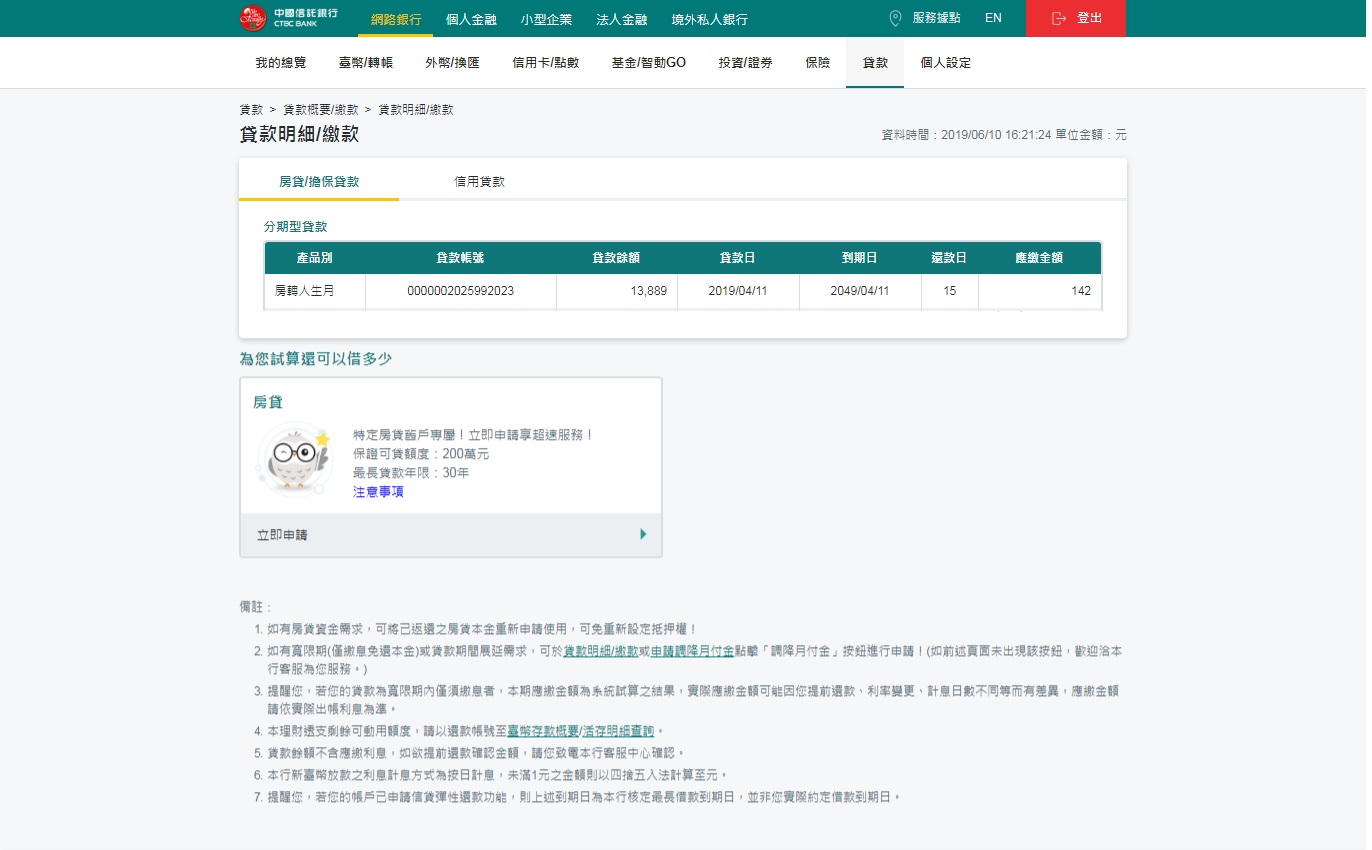This screenshot has width=1372, height=850.
Task: Click the 貸款餘額 column header
Action: point(616,257)
